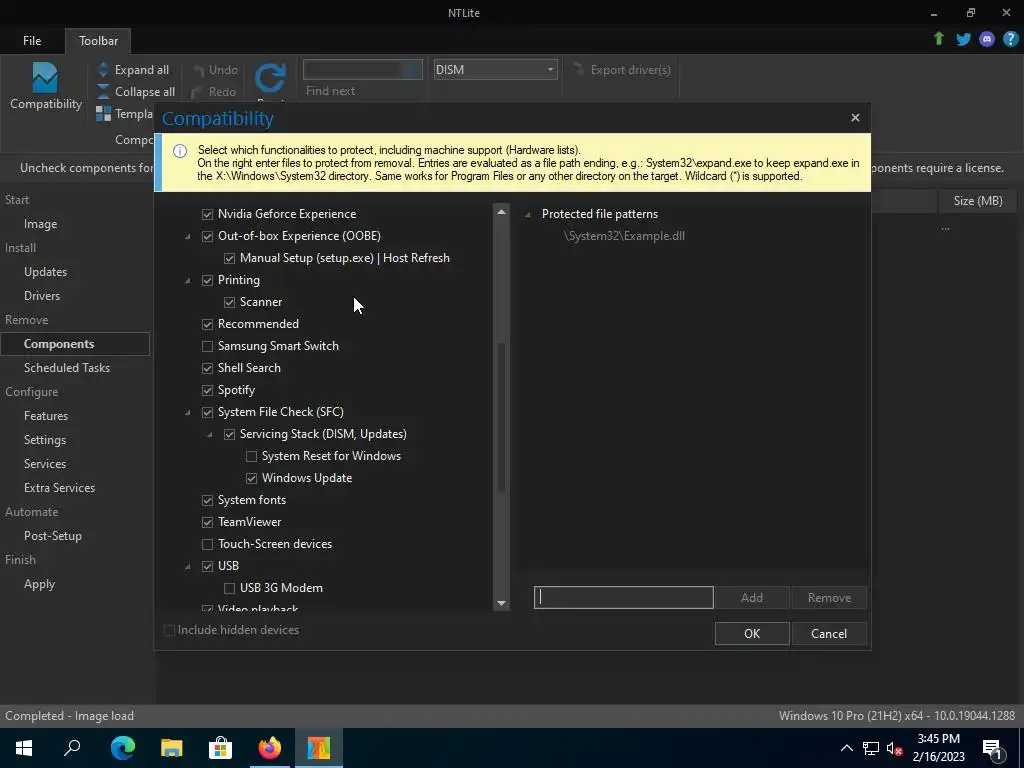Open the DISM dropdown
This screenshot has width=1024, height=768.
click(495, 70)
